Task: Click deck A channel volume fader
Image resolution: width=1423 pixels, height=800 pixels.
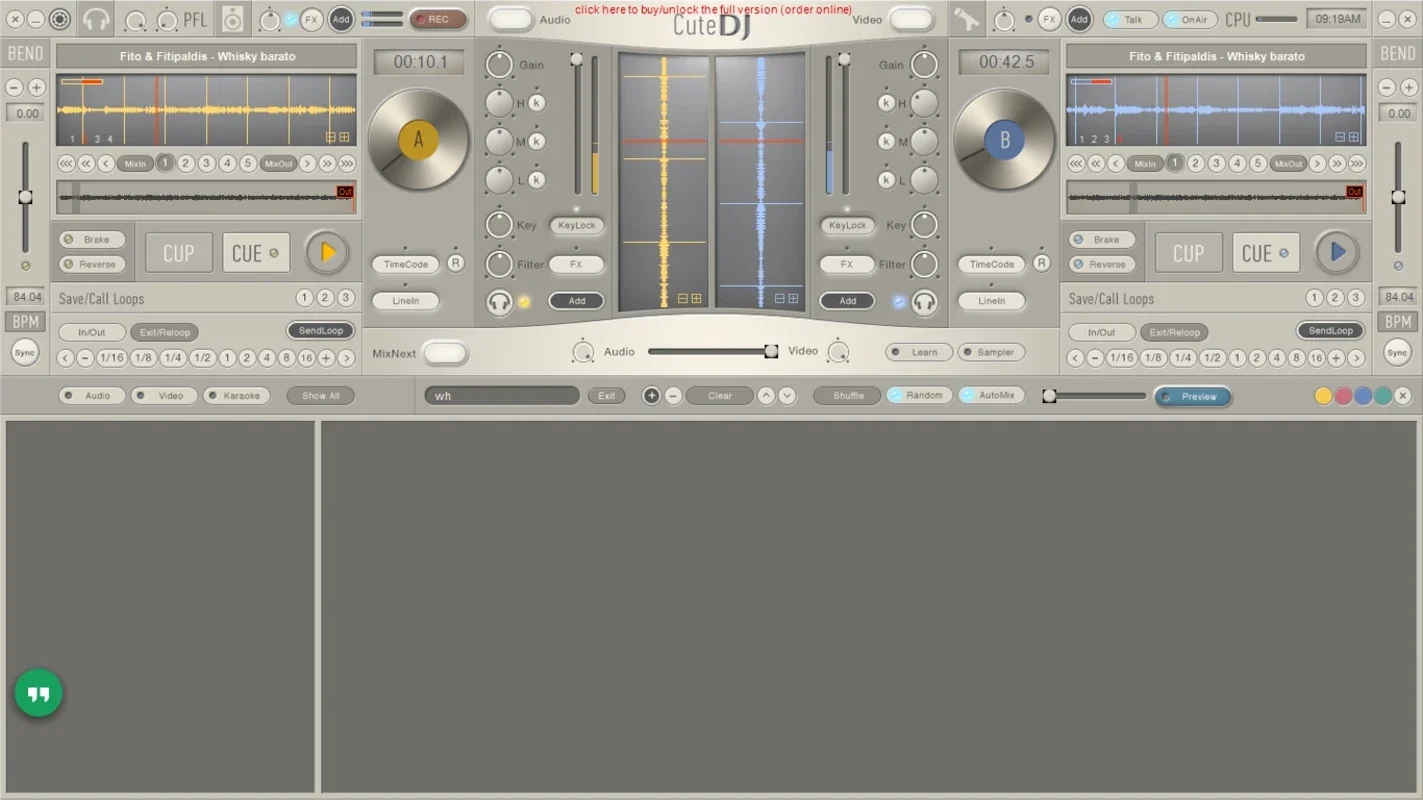Action: [576, 60]
